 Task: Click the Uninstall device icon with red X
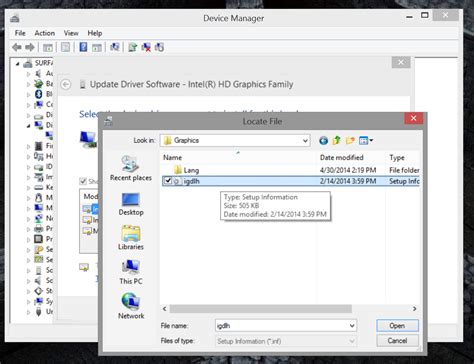coord(146,47)
